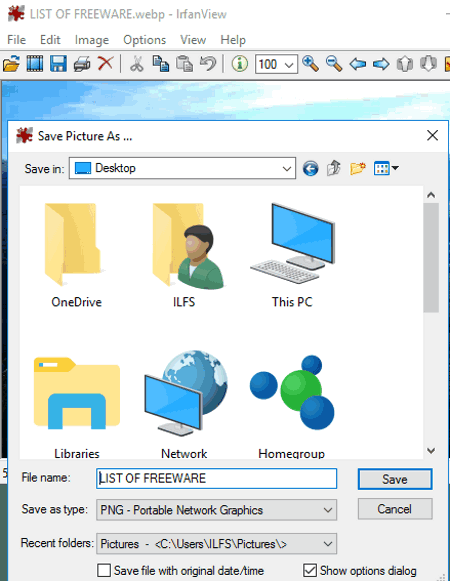
Task: Expand the Recent folders dropdown
Action: 216,544
